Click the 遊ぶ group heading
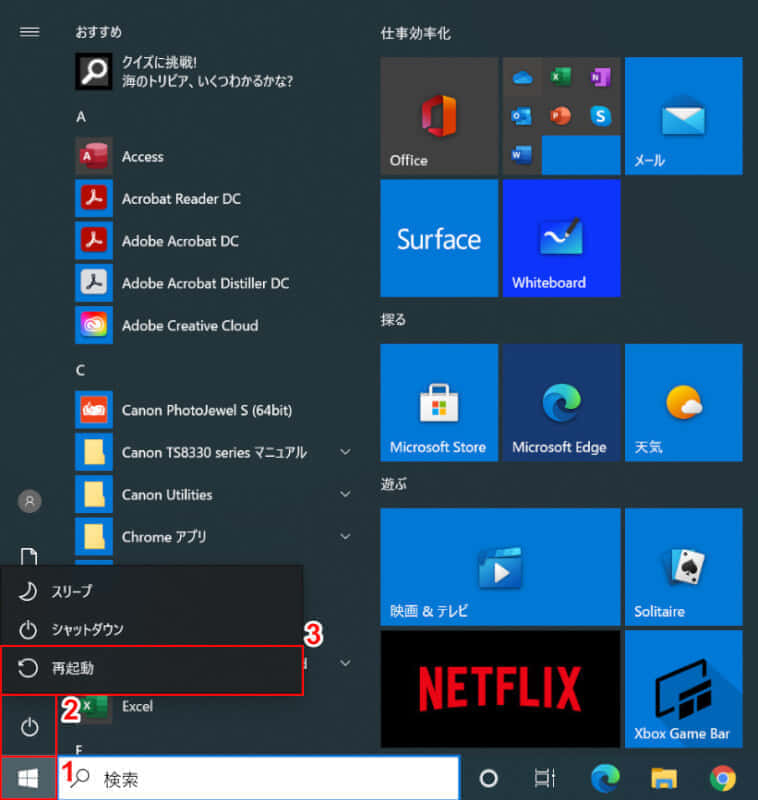This screenshot has height=800, width=758. tap(393, 484)
